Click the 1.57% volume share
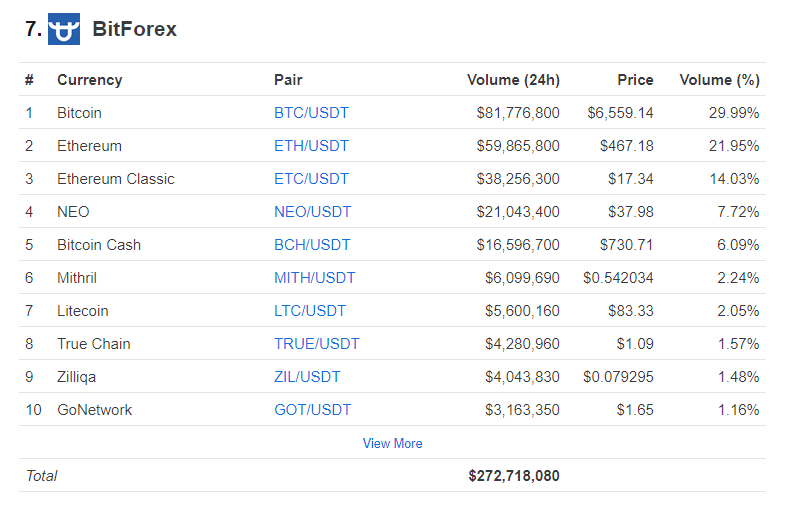Viewport: 801px width, 523px height. point(739,344)
